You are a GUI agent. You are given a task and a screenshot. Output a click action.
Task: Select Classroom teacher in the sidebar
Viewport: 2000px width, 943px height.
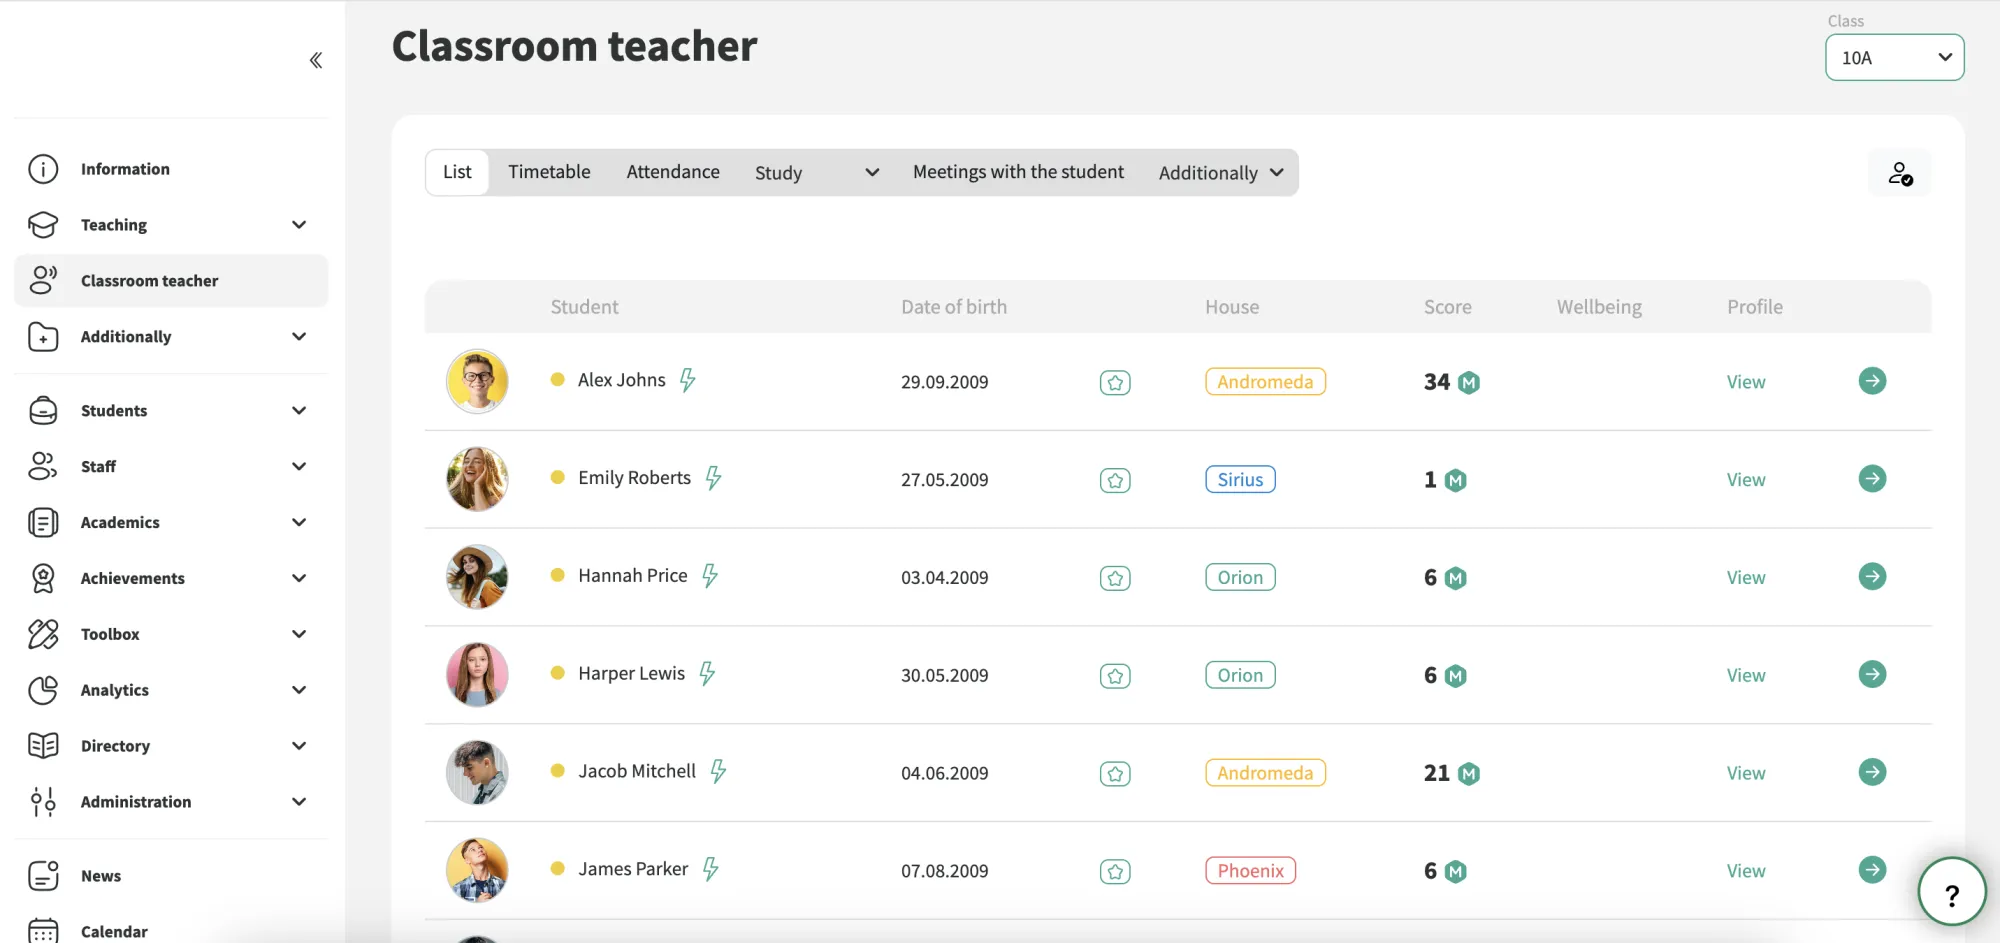point(170,281)
